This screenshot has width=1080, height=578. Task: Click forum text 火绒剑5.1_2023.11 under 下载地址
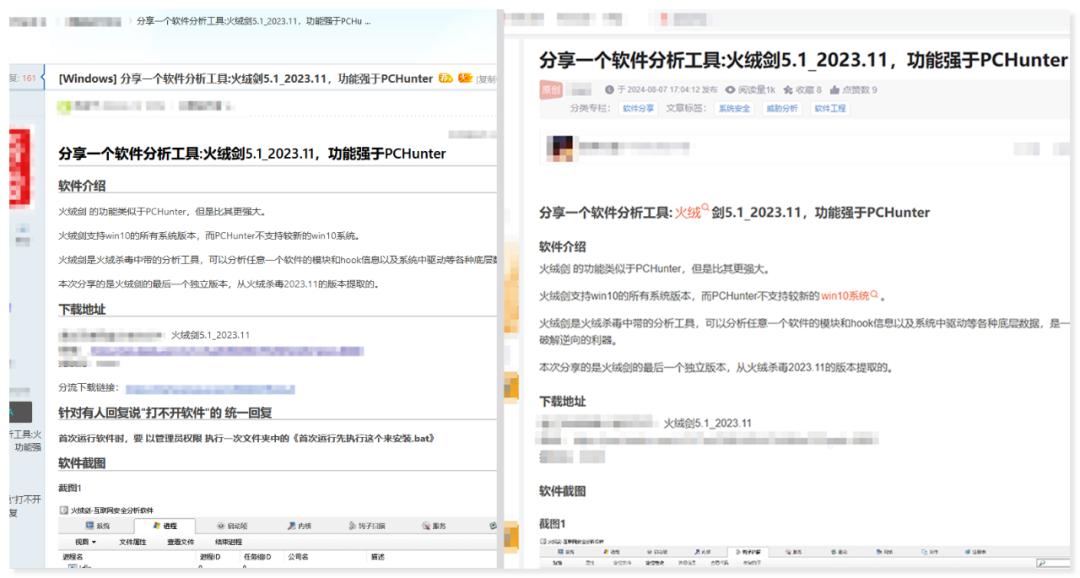pyautogui.click(x=210, y=335)
